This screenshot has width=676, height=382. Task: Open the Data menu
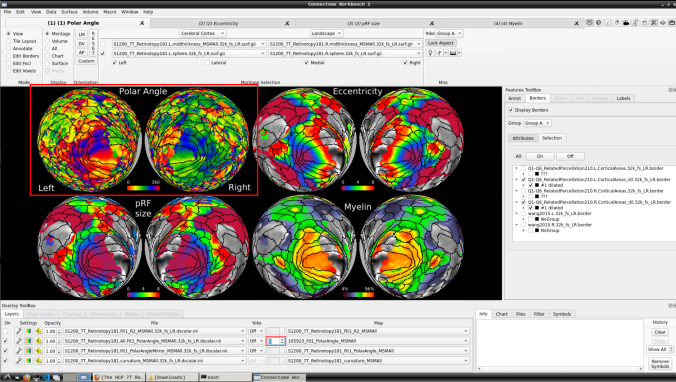click(x=51, y=12)
